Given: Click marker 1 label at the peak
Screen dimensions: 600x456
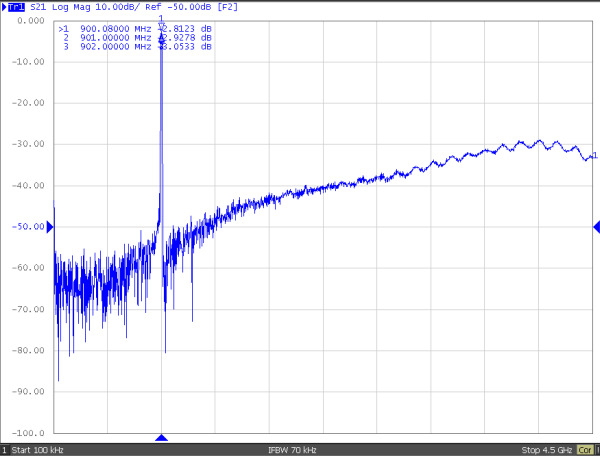Looking at the screenshot, I should [161, 18].
